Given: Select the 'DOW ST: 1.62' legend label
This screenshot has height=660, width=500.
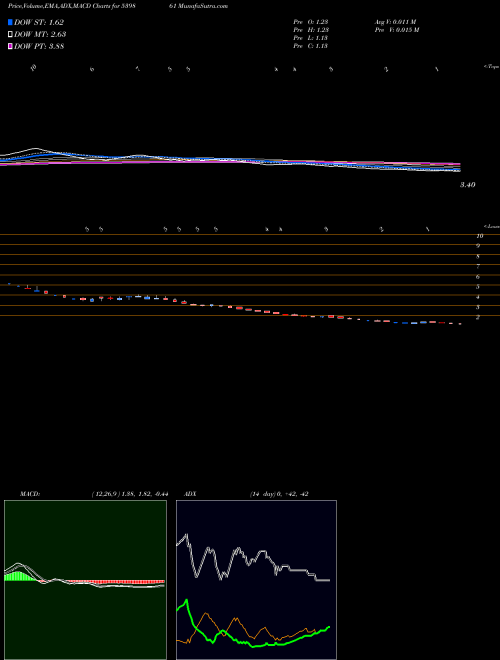Looking at the screenshot, I should [x=39, y=22].
